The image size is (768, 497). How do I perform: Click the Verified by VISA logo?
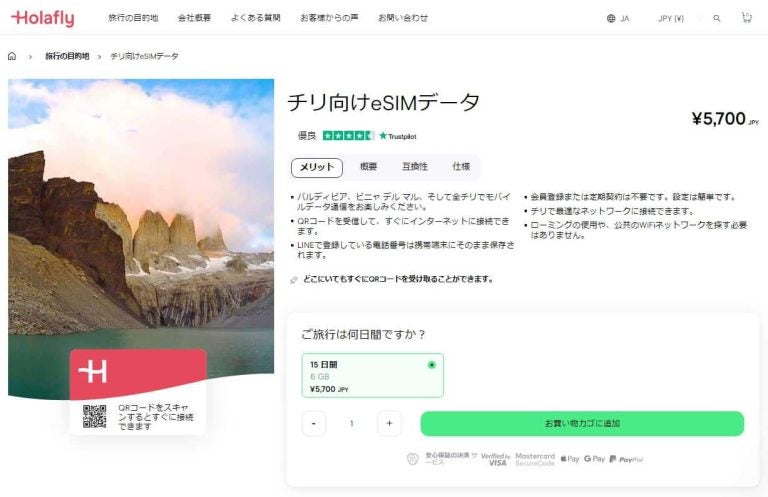(496, 459)
